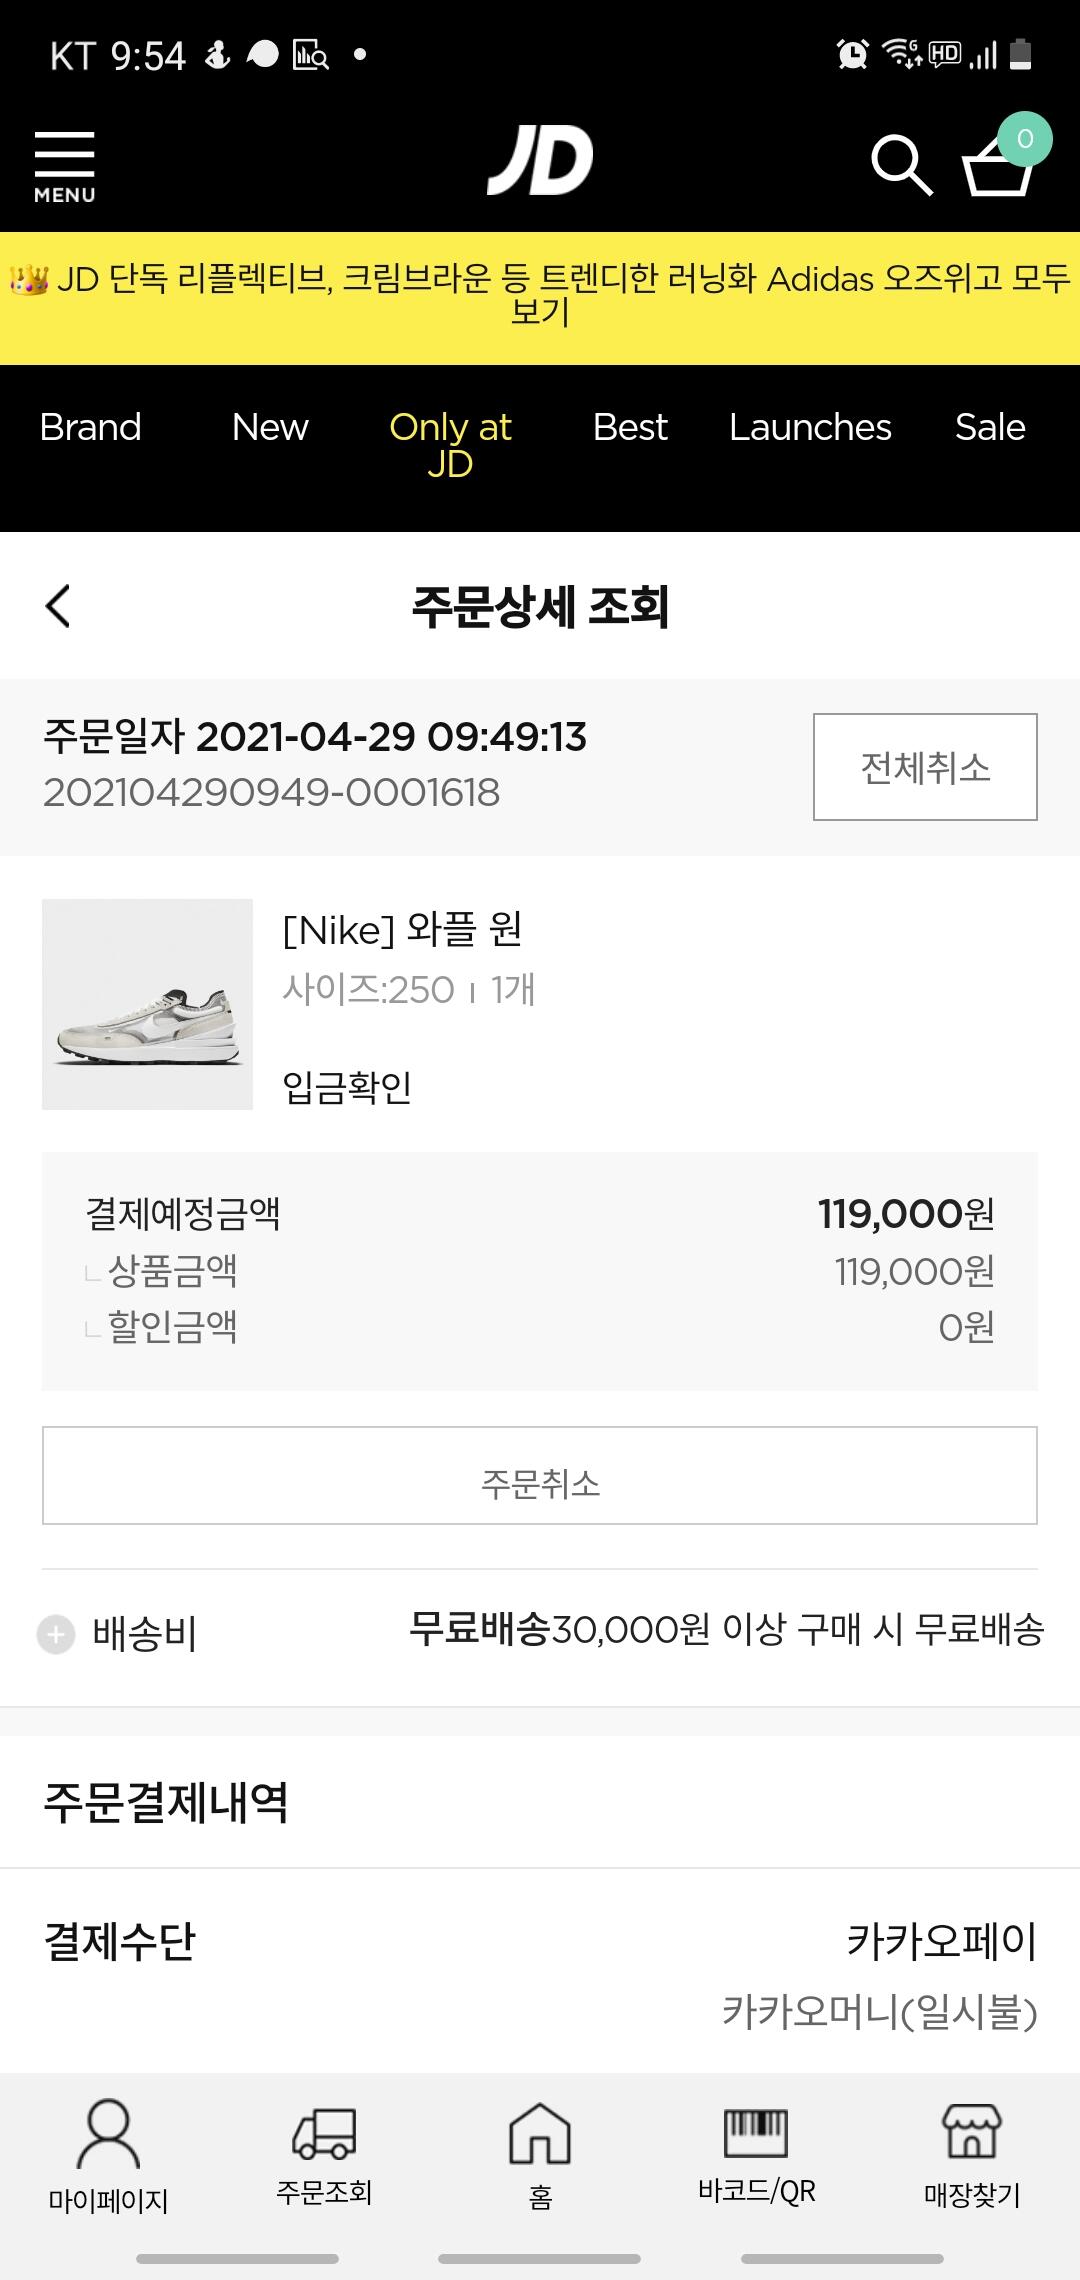Switch to the New tab

tap(270, 428)
